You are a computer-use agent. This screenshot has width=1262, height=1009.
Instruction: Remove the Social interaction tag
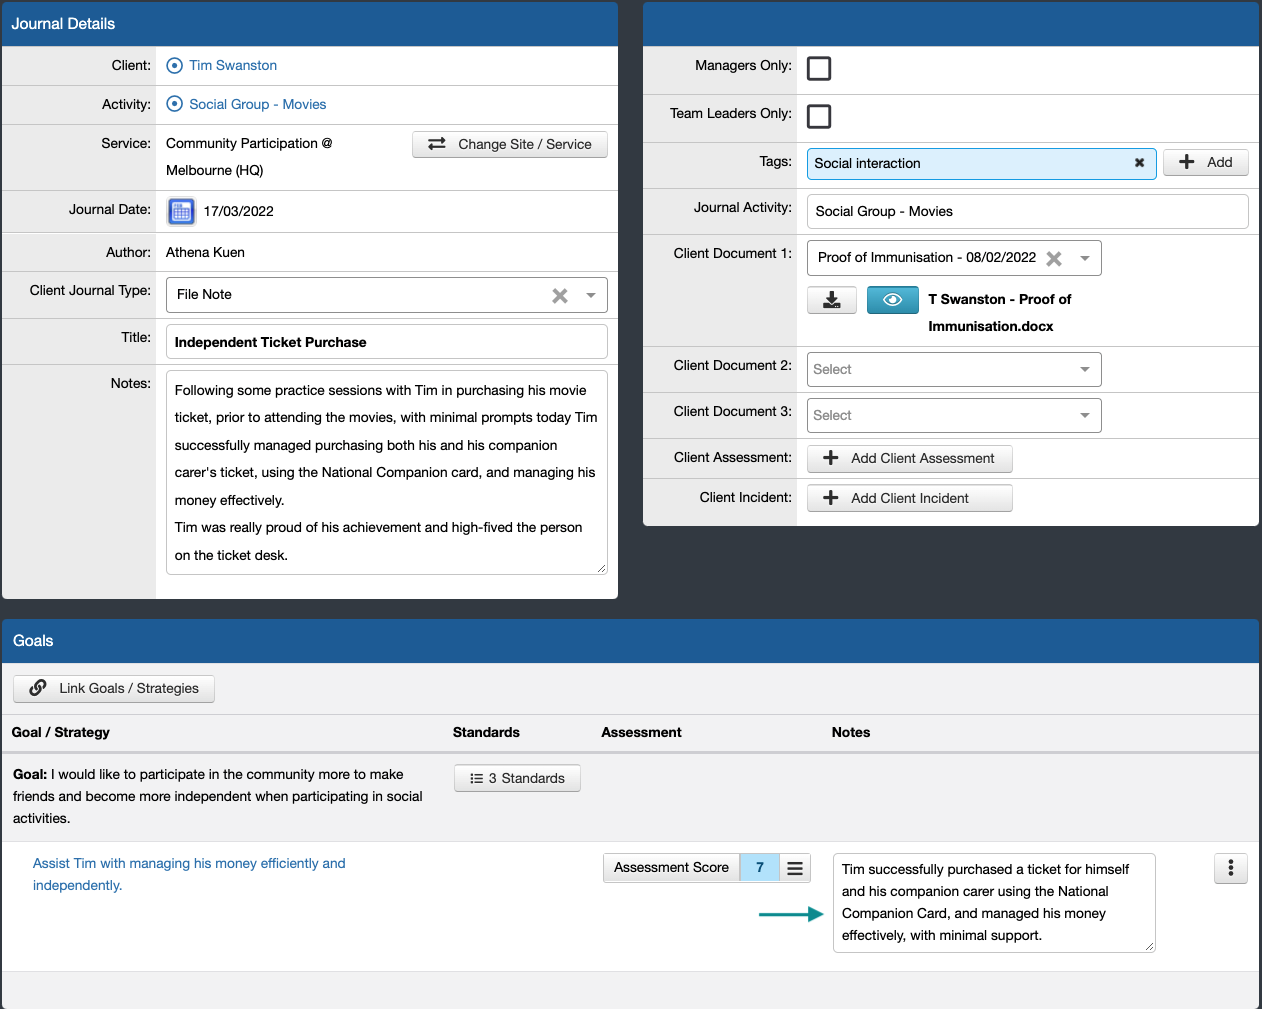coord(1139,163)
